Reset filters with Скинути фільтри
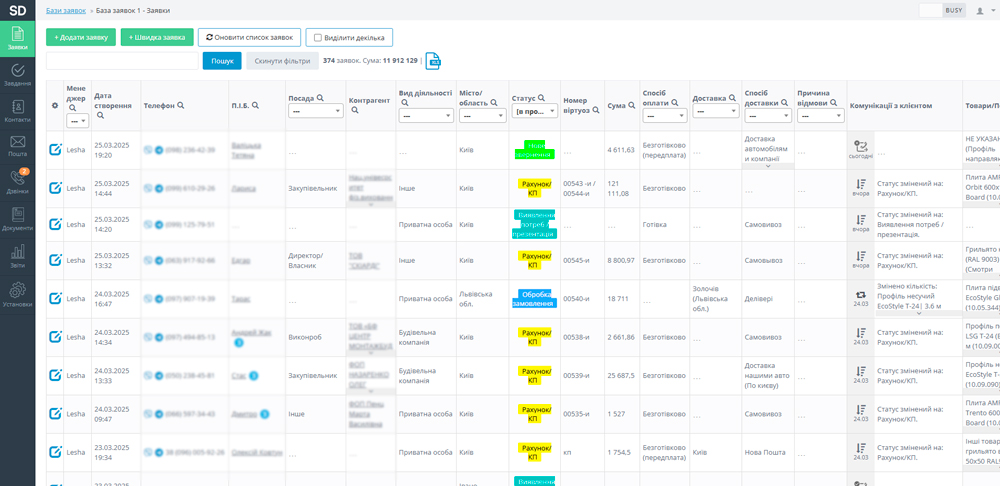 tap(282, 61)
